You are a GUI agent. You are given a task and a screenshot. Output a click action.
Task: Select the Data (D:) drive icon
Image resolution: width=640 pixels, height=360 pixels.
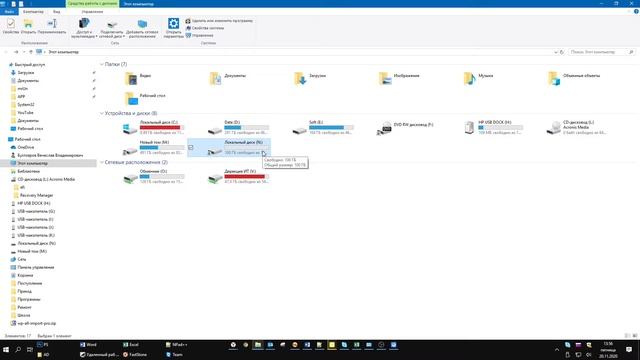pyautogui.click(x=215, y=130)
